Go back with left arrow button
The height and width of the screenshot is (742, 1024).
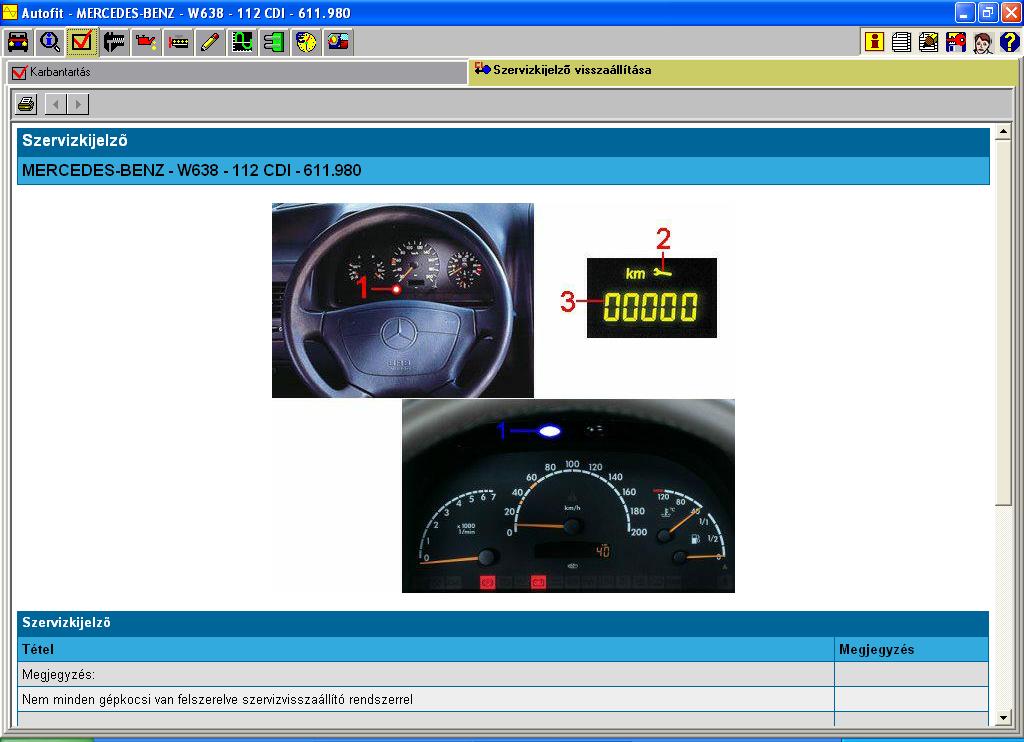click(56, 104)
